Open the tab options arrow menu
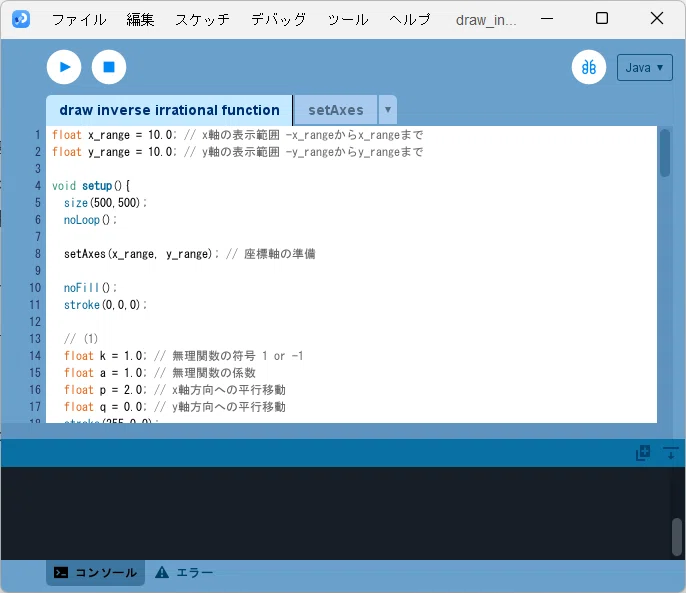686x593 pixels. 388,109
